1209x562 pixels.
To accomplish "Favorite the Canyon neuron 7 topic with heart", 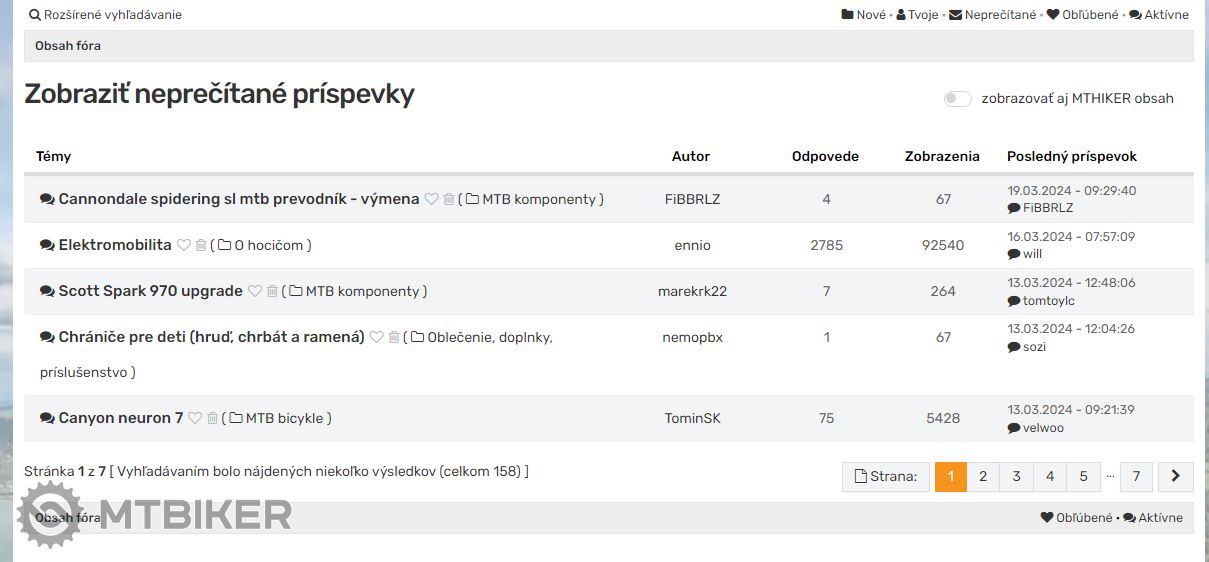I will tap(195, 418).
